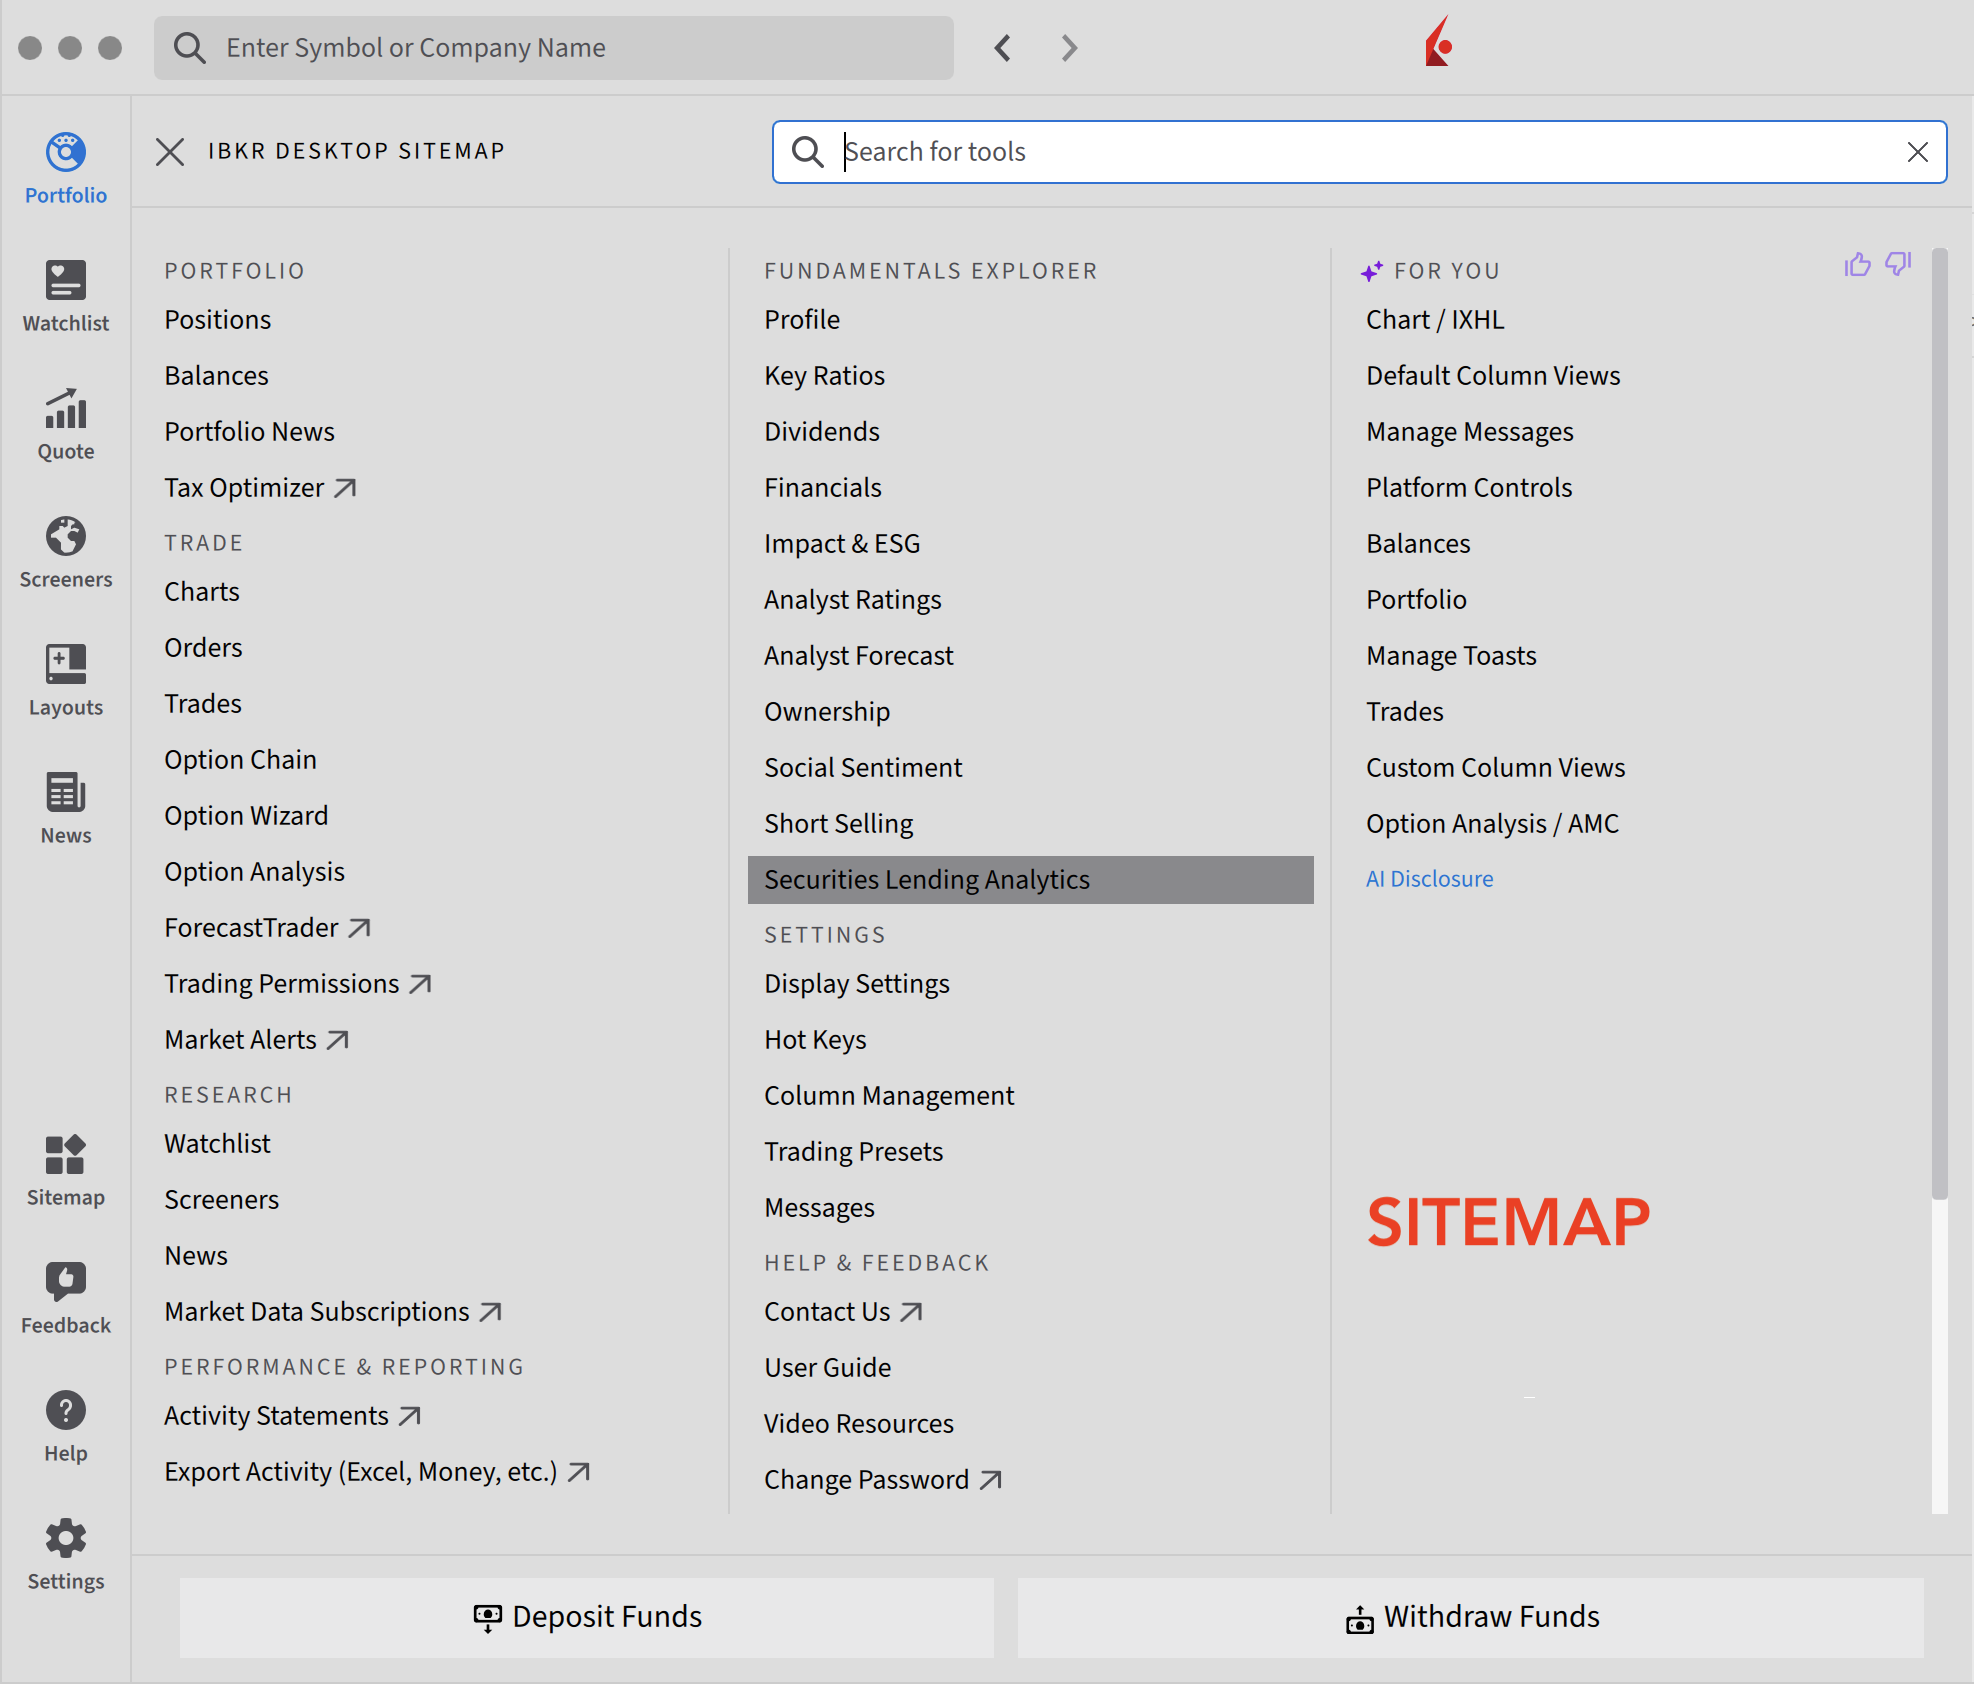Open Short Selling
The image size is (1974, 1684).
839,824
